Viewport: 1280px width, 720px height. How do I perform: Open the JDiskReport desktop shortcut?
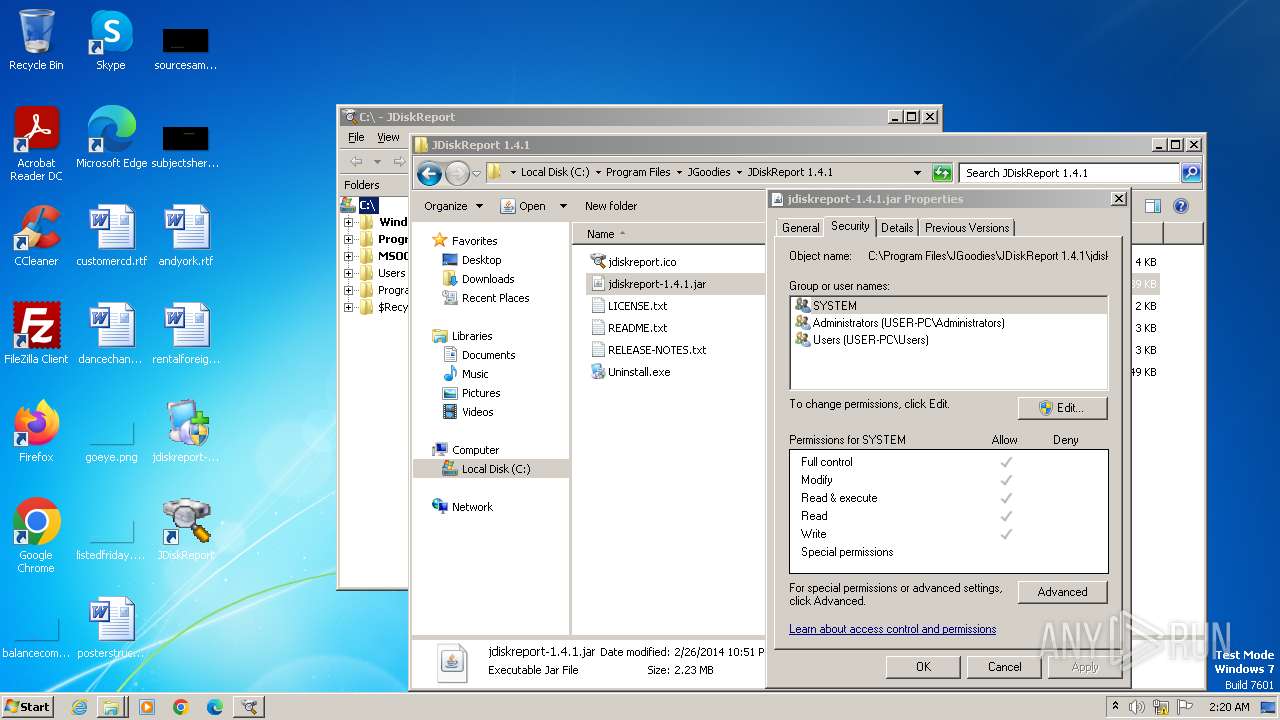click(186, 530)
